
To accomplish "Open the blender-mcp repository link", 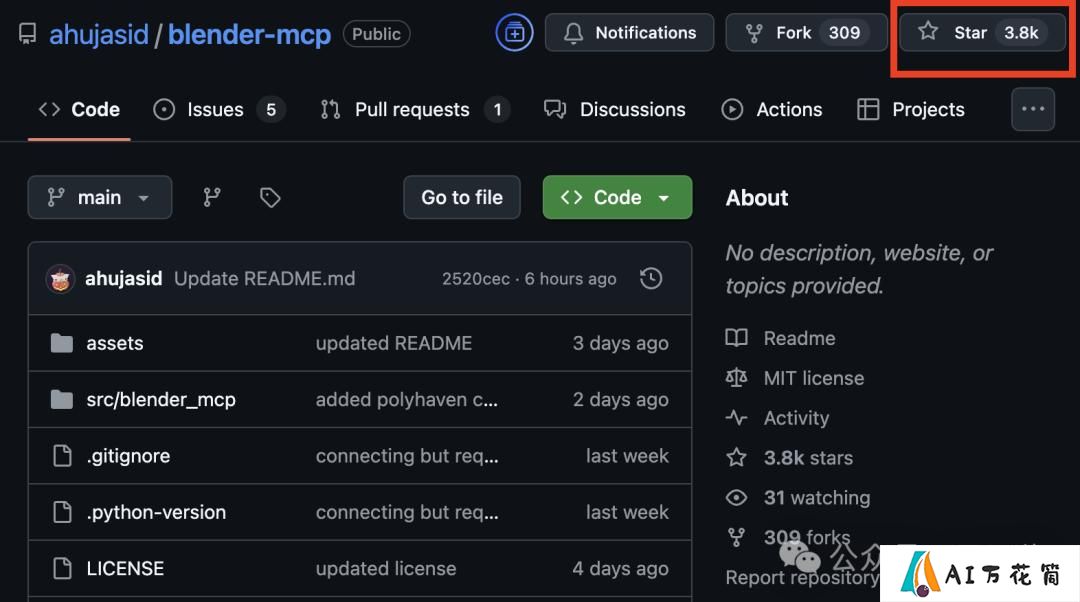I will (249, 34).
